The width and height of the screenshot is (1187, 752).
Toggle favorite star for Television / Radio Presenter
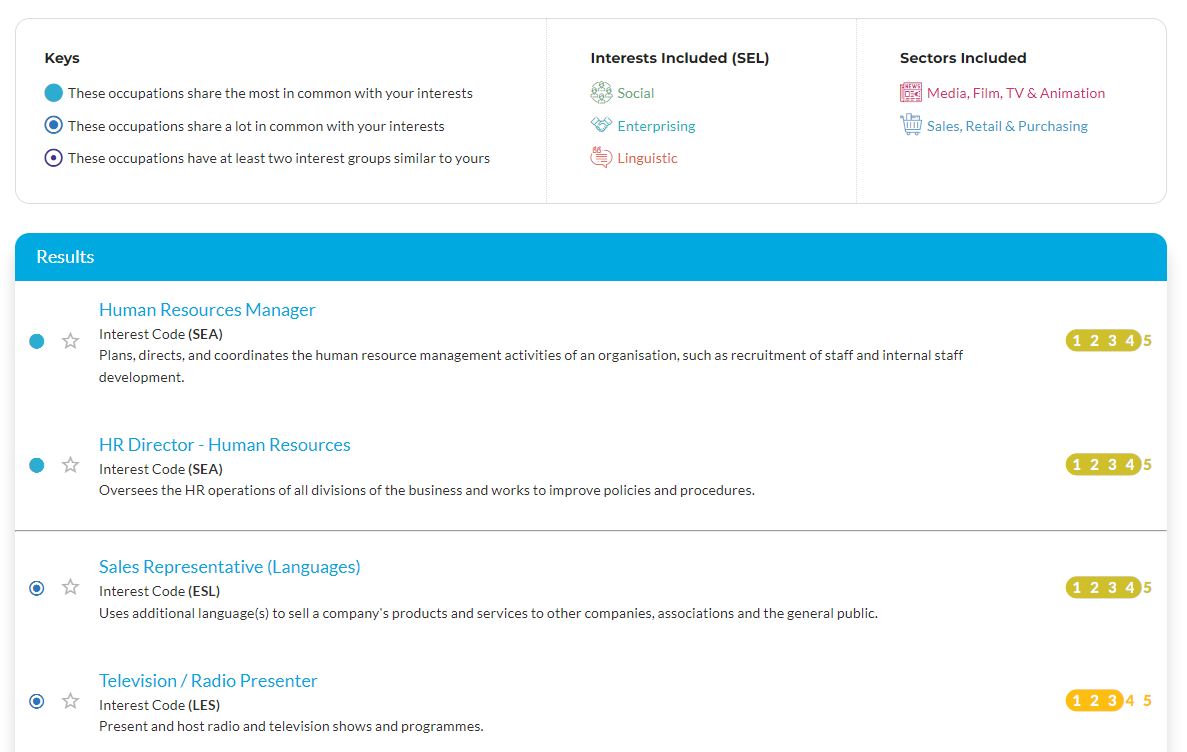[70, 701]
